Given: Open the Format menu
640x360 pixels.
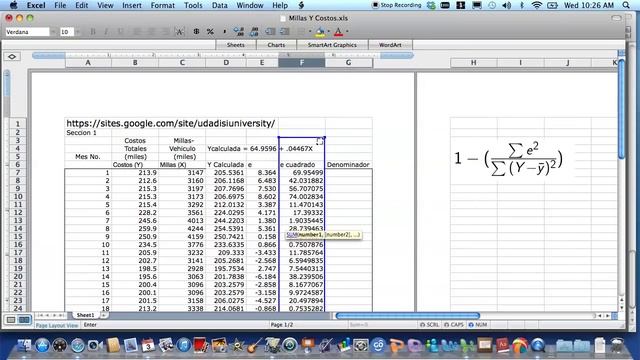Looking at the screenshot, I should [162, 5].
